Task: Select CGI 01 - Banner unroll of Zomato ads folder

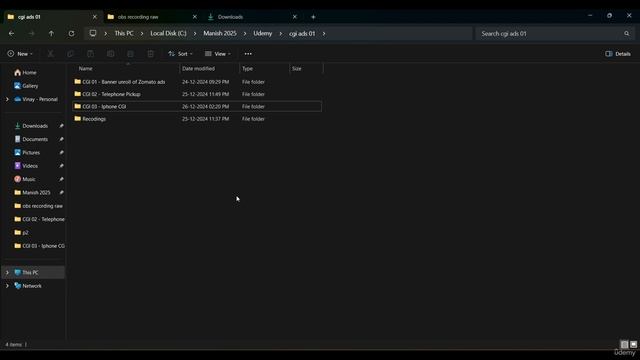Action: pos(197,82)
